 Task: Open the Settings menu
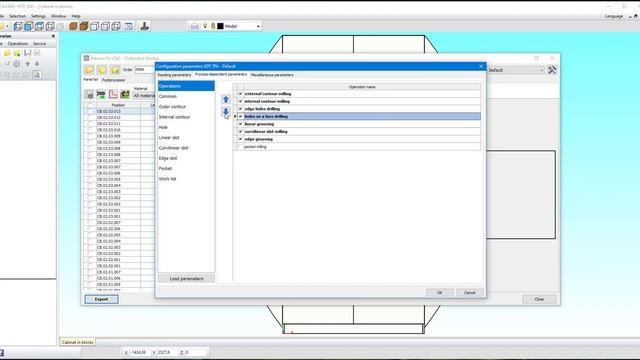pyautogui.click(x=38, y=16)
